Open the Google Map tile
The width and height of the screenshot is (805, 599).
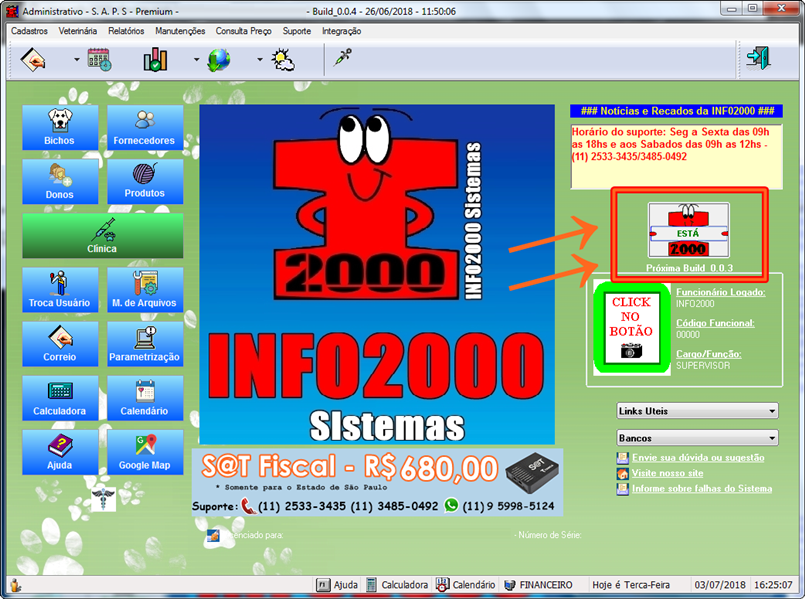point(145,452)
